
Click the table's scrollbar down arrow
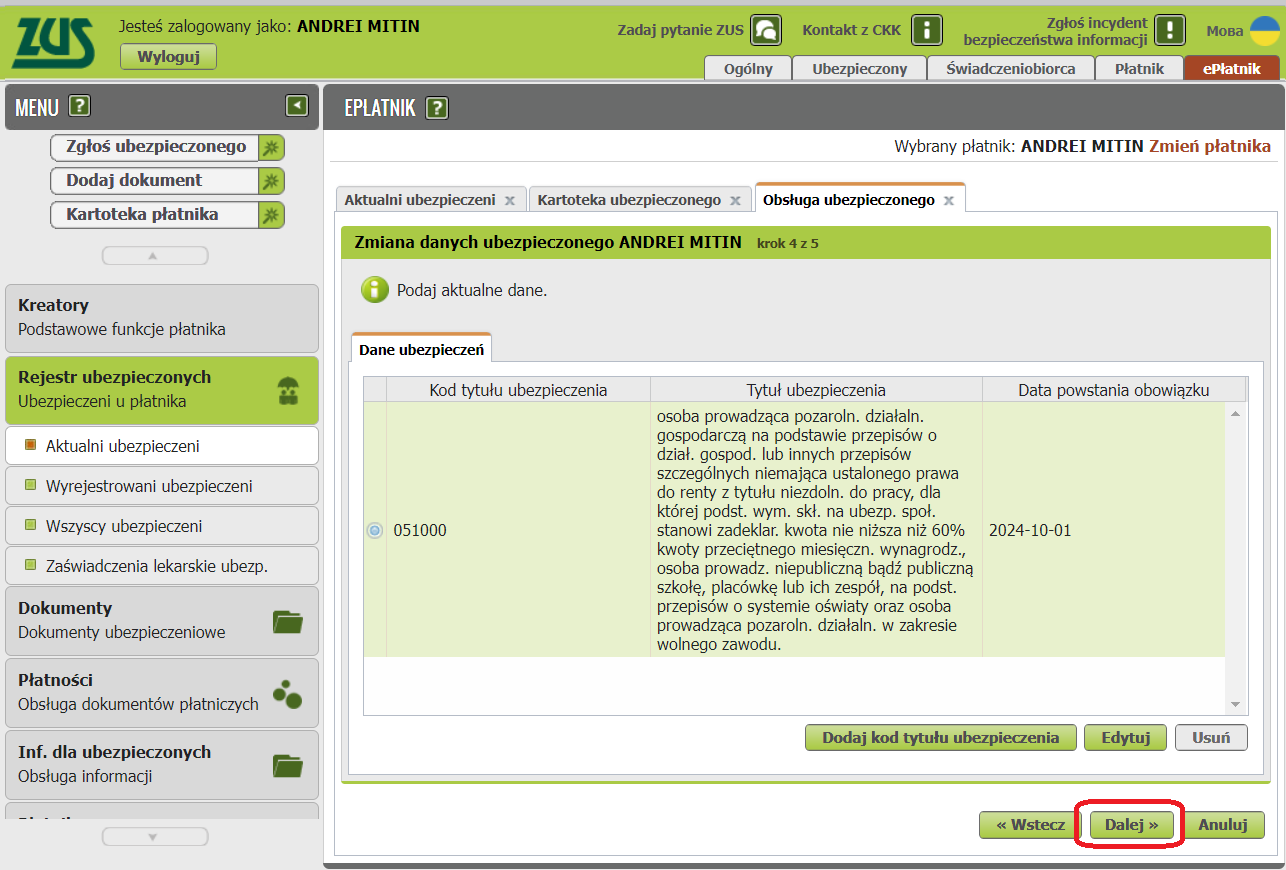pos(1235,705)
